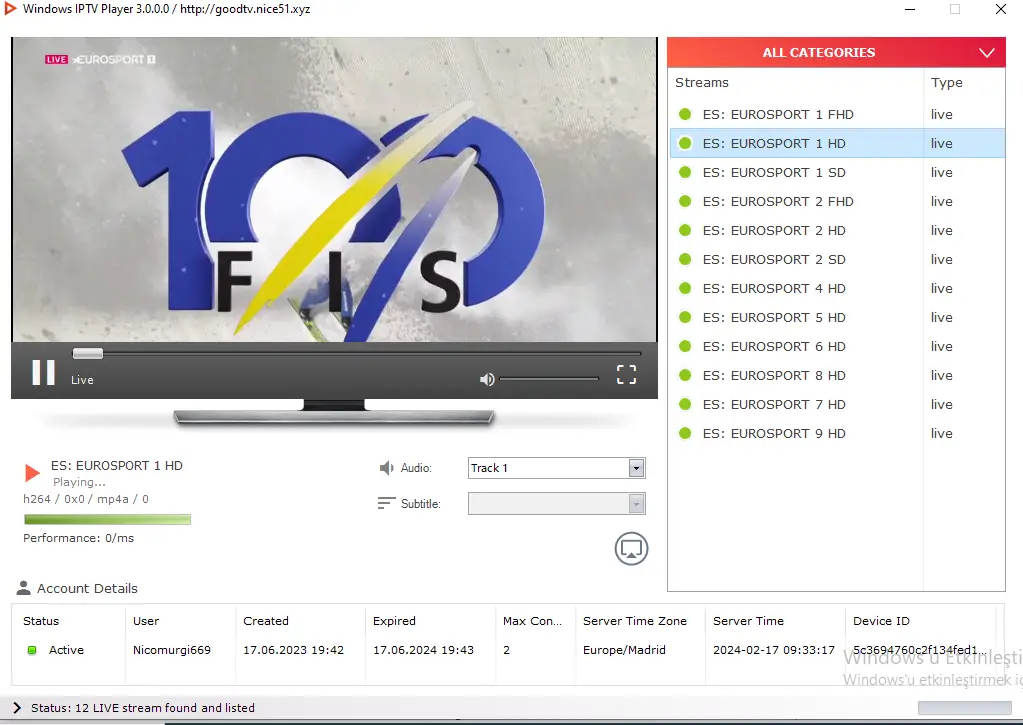Viewport: 1023px width, 725px height.
Task: Click the app logo in title bar
Action: pyautogui.click(x=10, y=8)
